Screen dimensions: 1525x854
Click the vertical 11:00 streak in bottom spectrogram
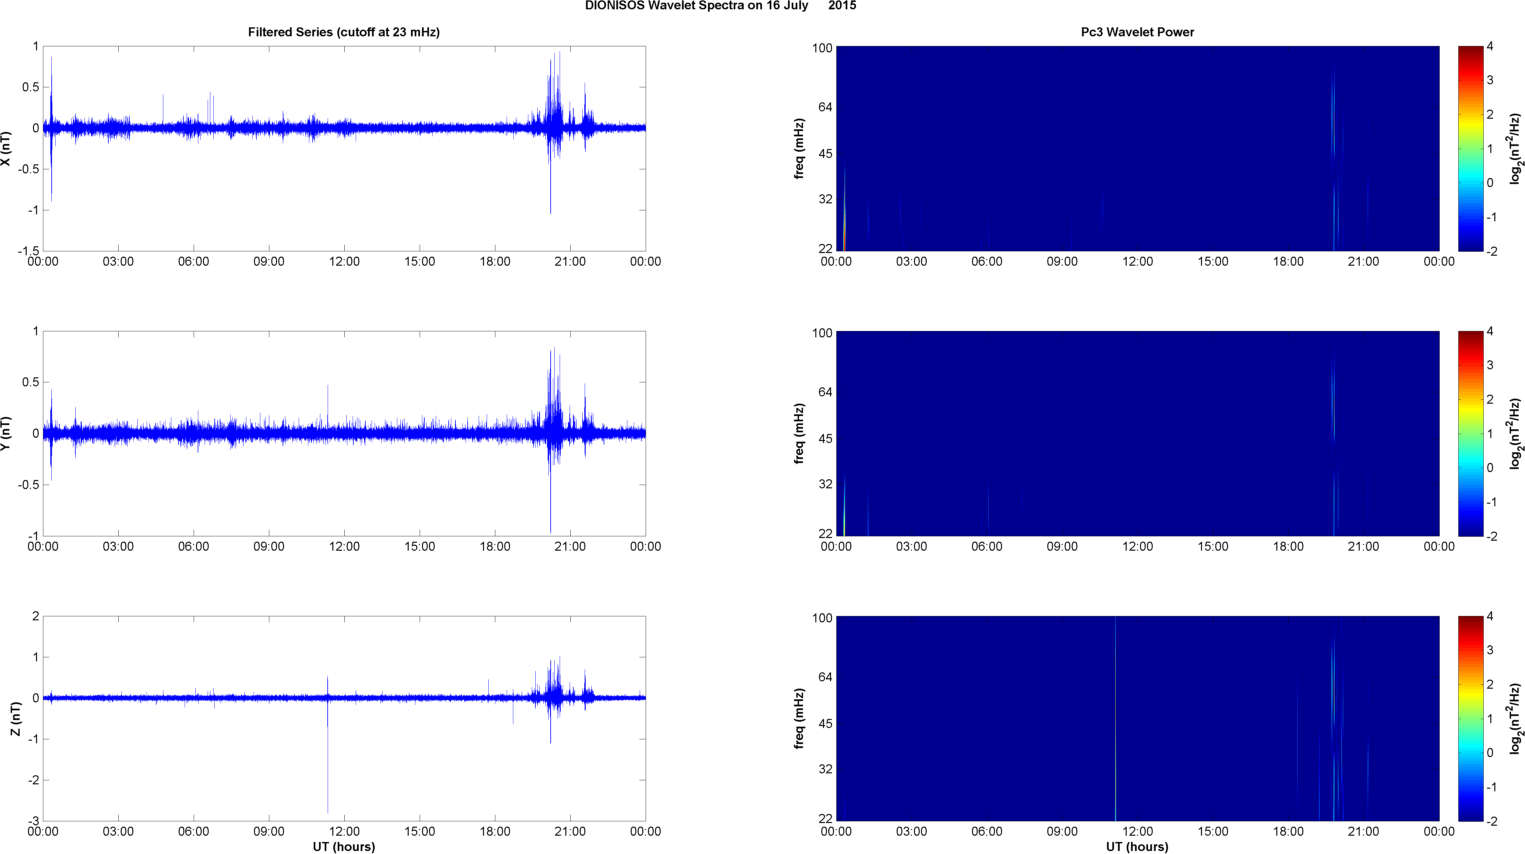[x=1115, y=718]
